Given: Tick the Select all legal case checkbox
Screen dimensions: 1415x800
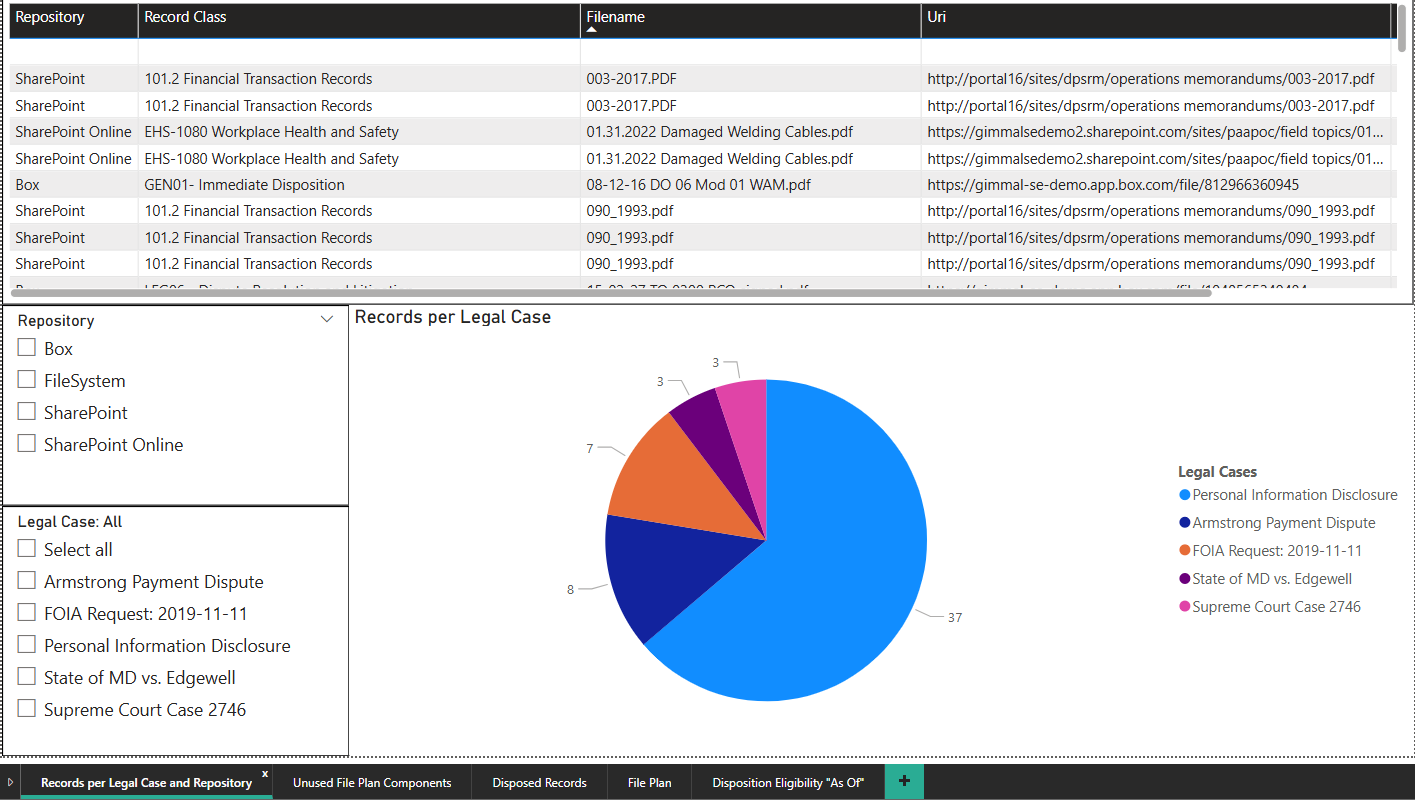Looking at the screenshot, I should pyautogui.click(x=27, y=549).
